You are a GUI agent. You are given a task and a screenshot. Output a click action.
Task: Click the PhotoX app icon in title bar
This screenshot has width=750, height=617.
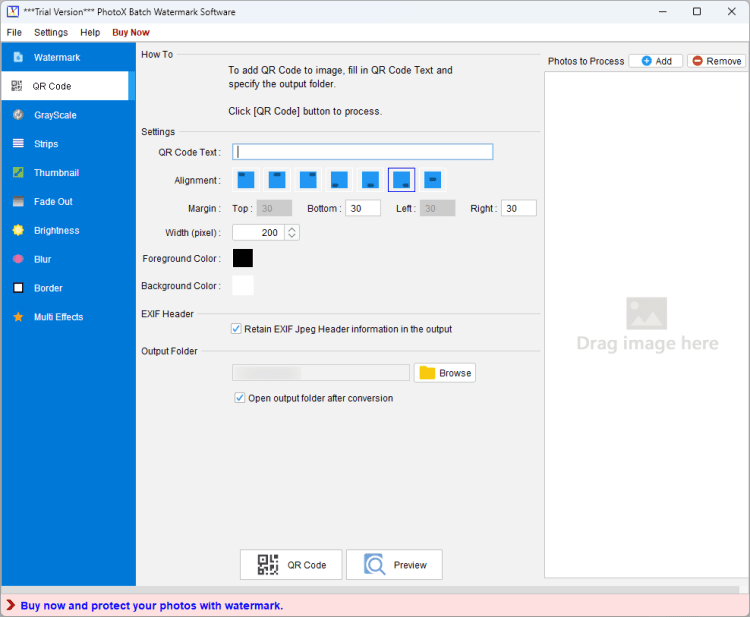tap(13, 11)
